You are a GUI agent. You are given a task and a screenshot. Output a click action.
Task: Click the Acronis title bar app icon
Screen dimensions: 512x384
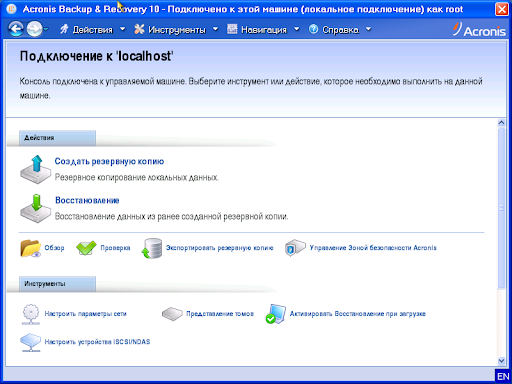tap(11, 9)
